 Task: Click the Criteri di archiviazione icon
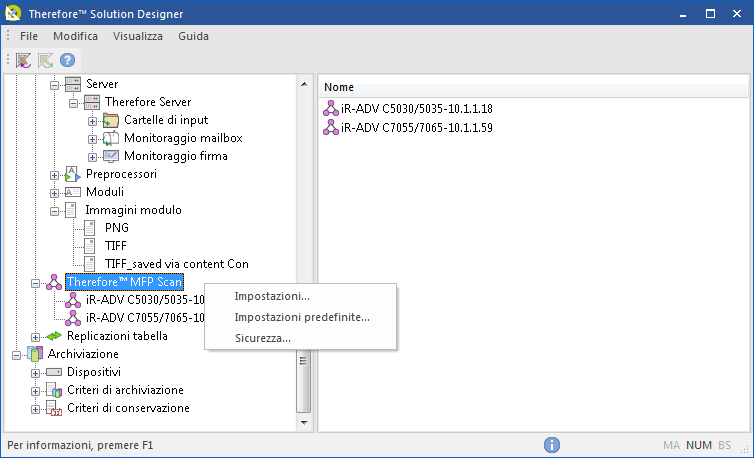[54, 390]
